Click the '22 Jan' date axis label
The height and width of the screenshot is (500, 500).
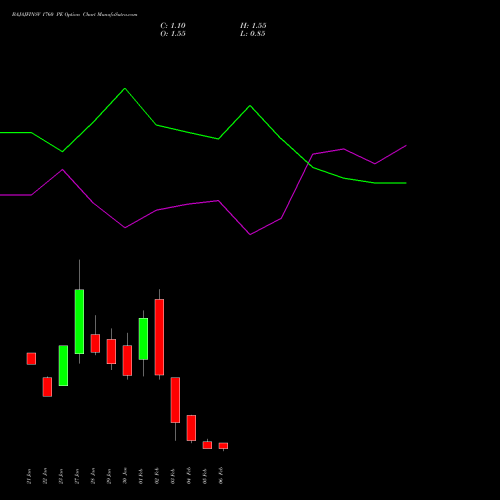[x=45, y=476]
